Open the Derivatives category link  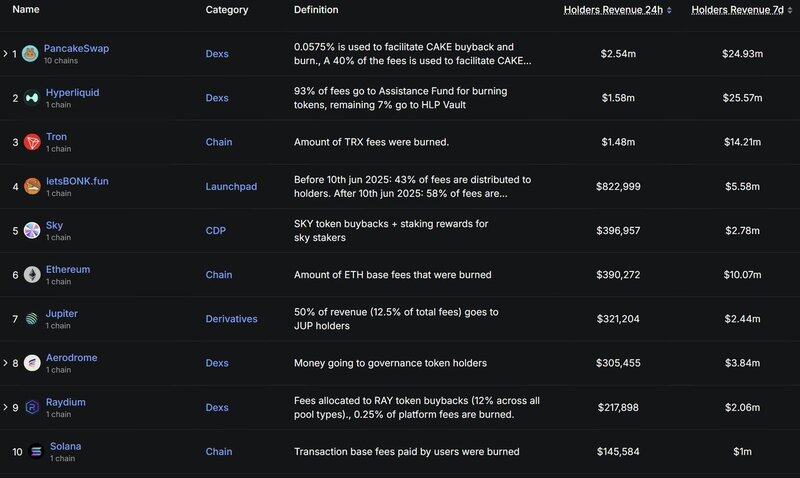[x=231, y=319]
